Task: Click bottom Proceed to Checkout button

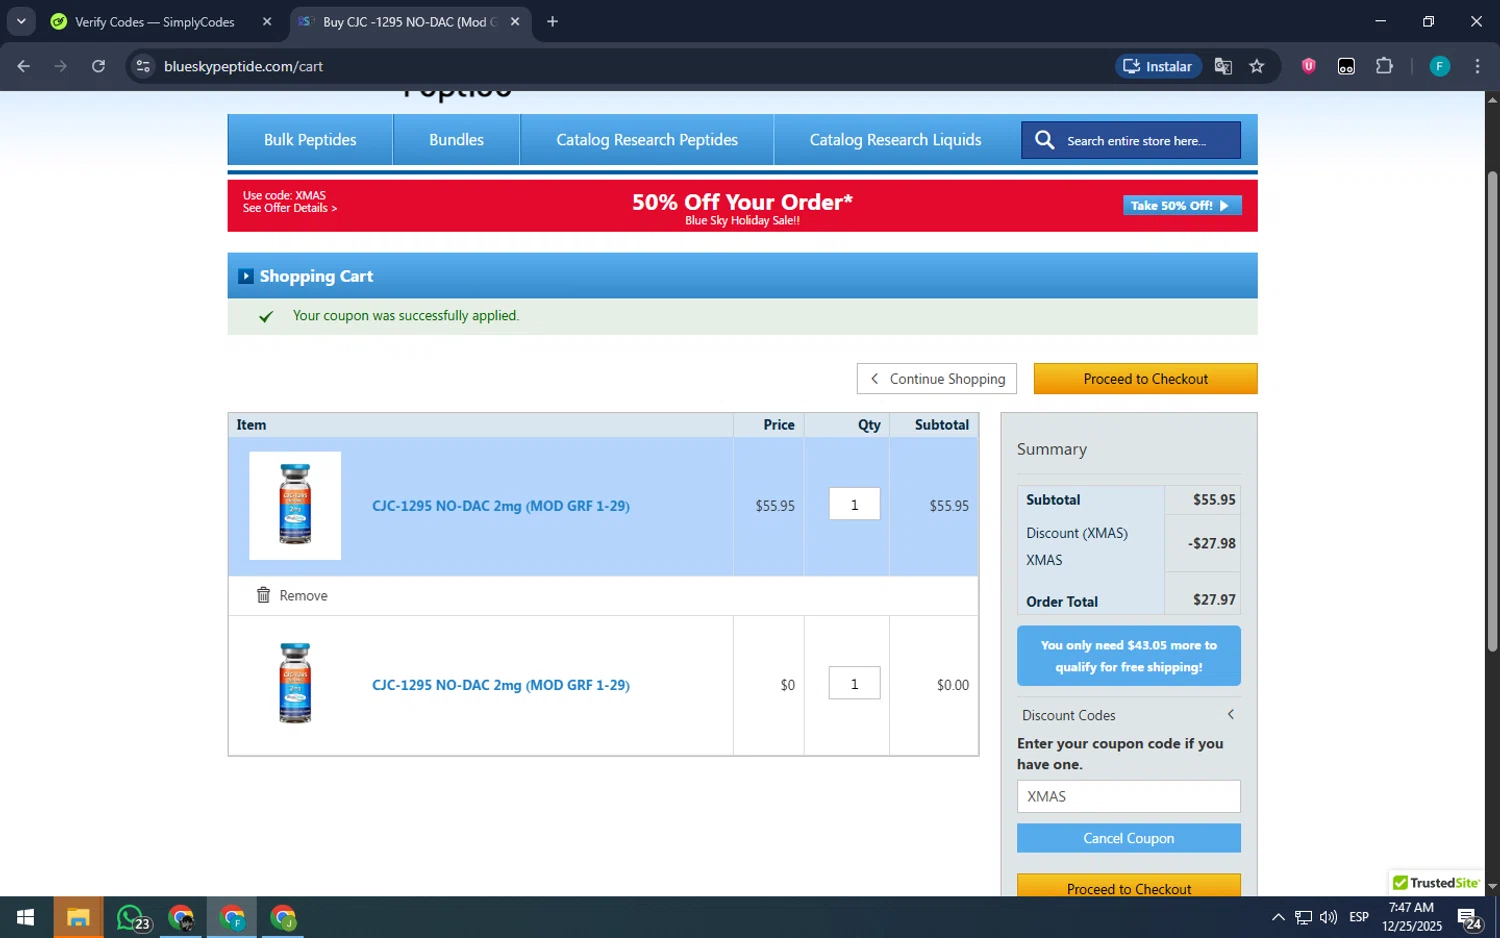Action: (1128, 886)
